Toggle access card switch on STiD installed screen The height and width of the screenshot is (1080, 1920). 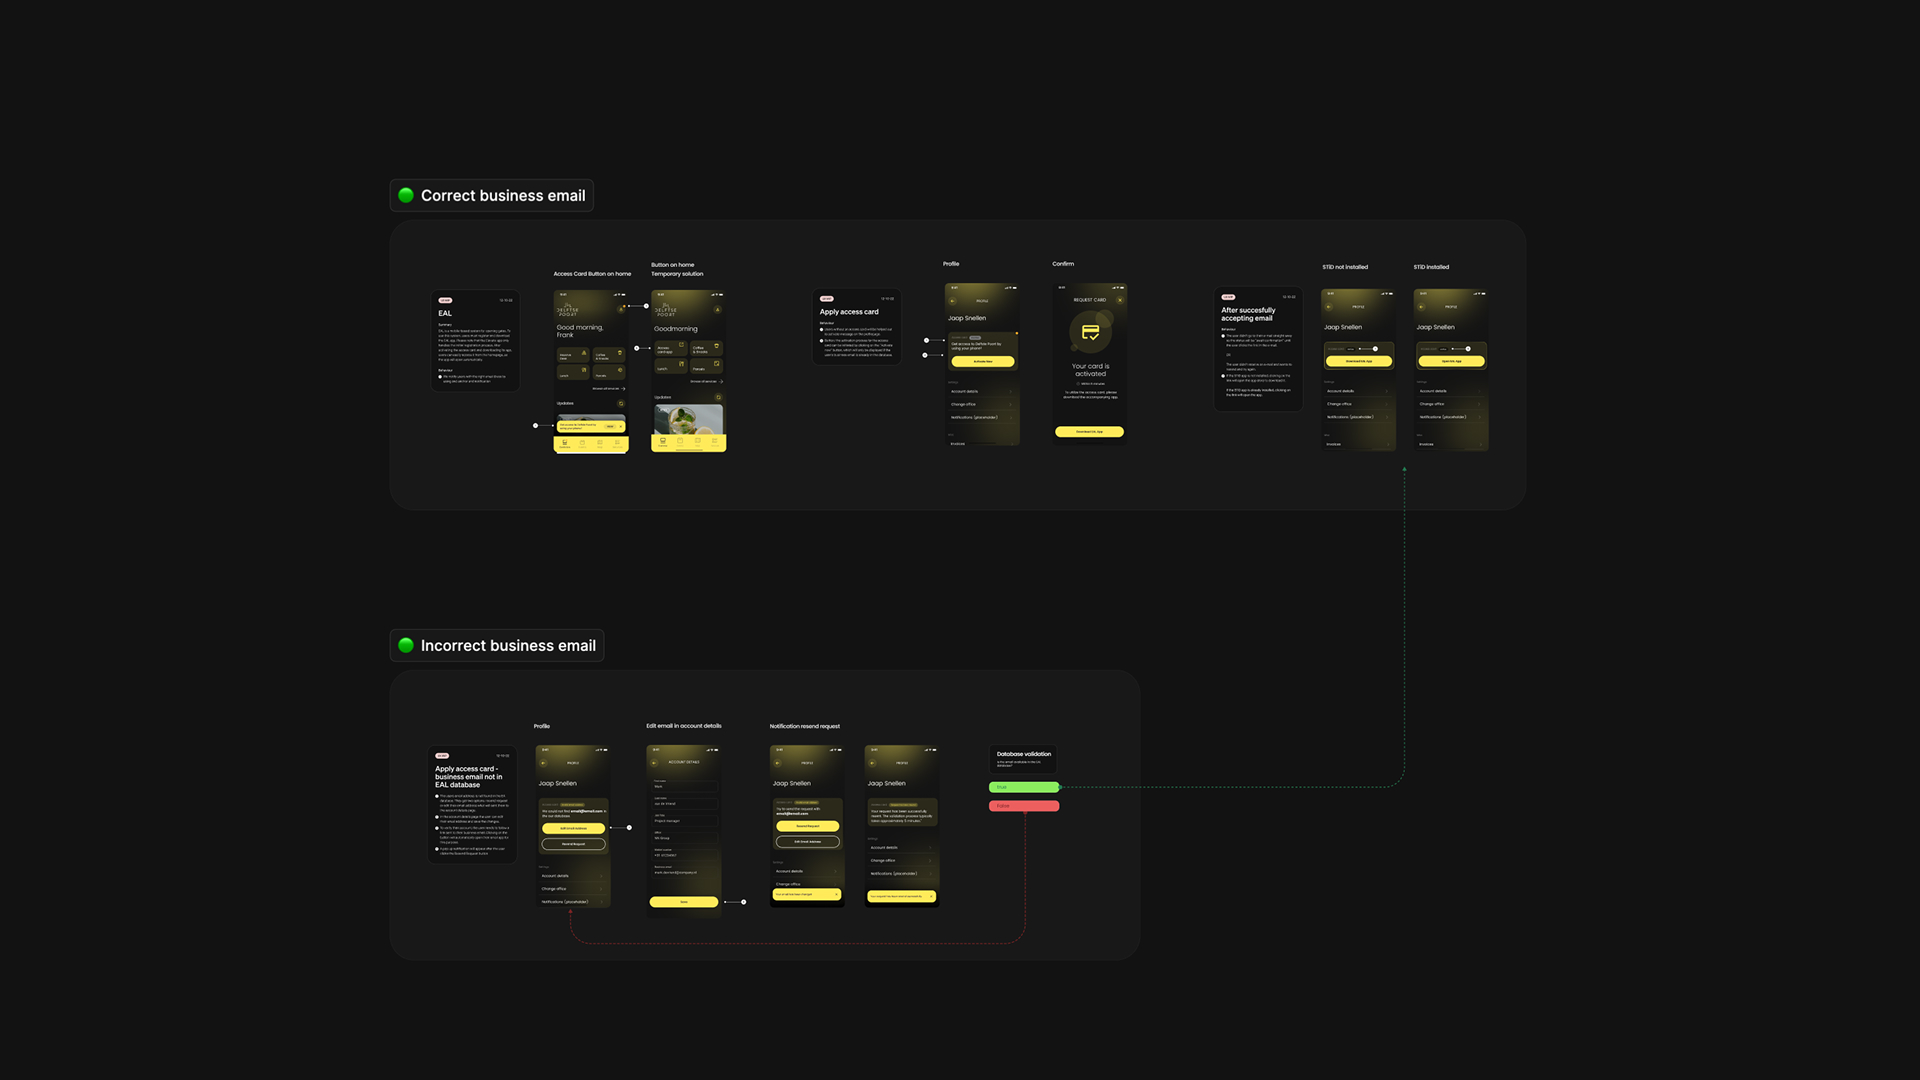pyautogui.click(x=1467, y=349)
